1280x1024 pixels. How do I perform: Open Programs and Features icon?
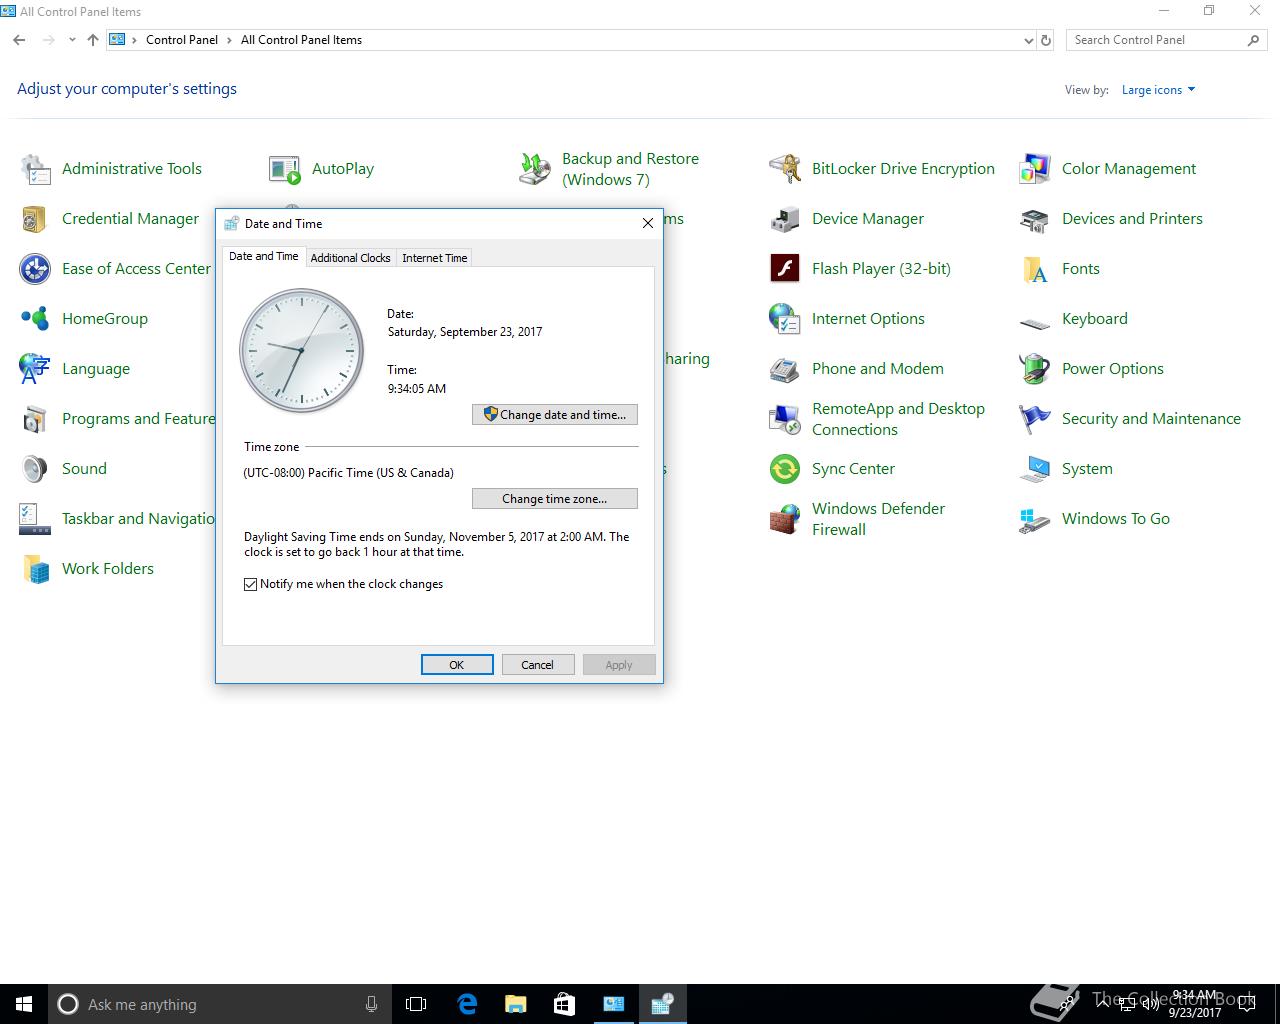[x=35, y=419]
